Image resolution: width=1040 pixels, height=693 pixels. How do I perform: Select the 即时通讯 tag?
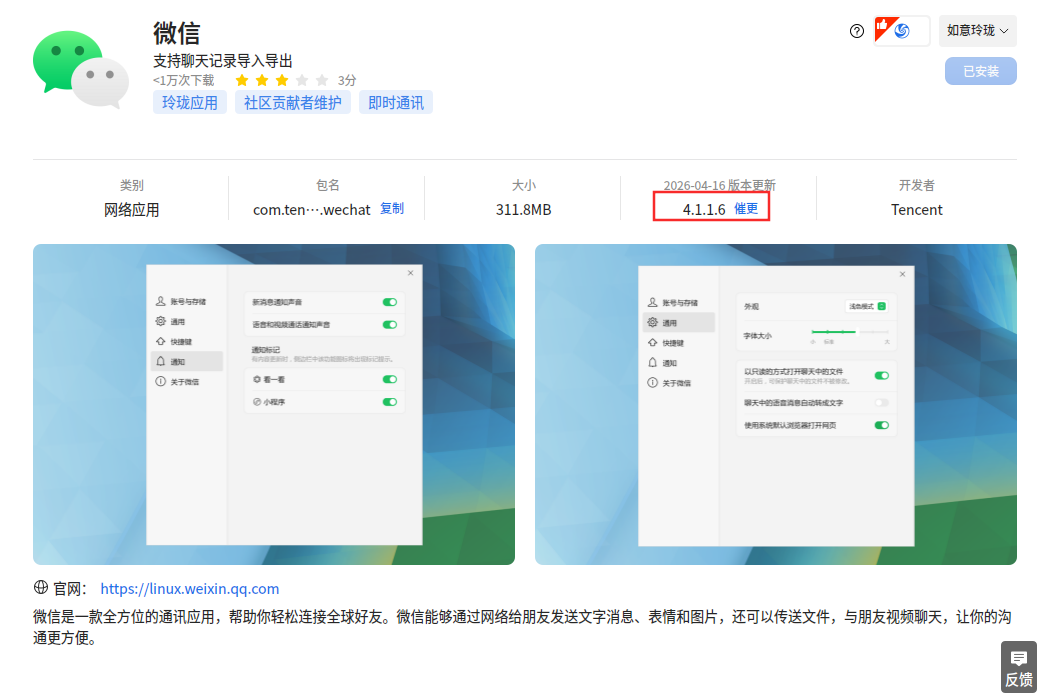point(396,103)
